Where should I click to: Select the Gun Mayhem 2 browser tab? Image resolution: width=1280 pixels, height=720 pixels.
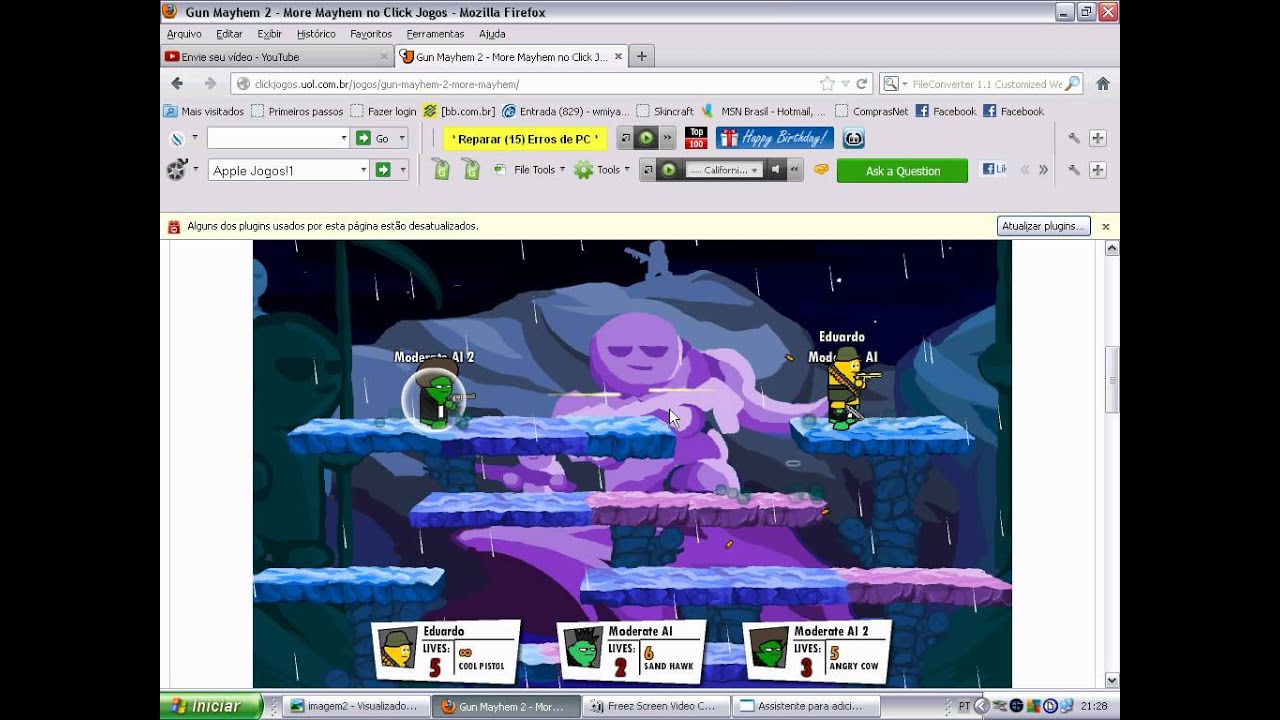tap(511, 57)
